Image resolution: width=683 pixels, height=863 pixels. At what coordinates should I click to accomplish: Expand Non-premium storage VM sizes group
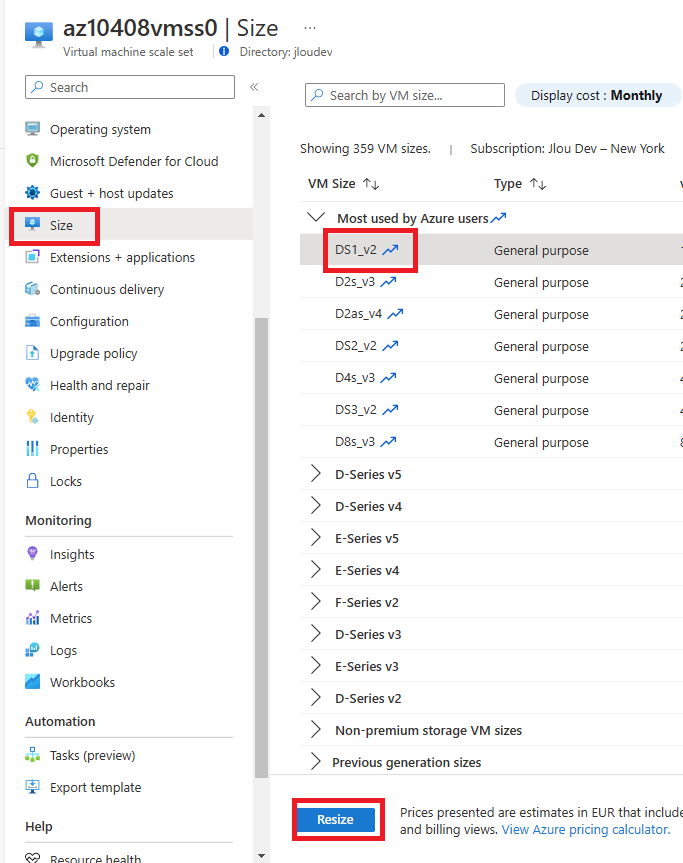[315, 729]
